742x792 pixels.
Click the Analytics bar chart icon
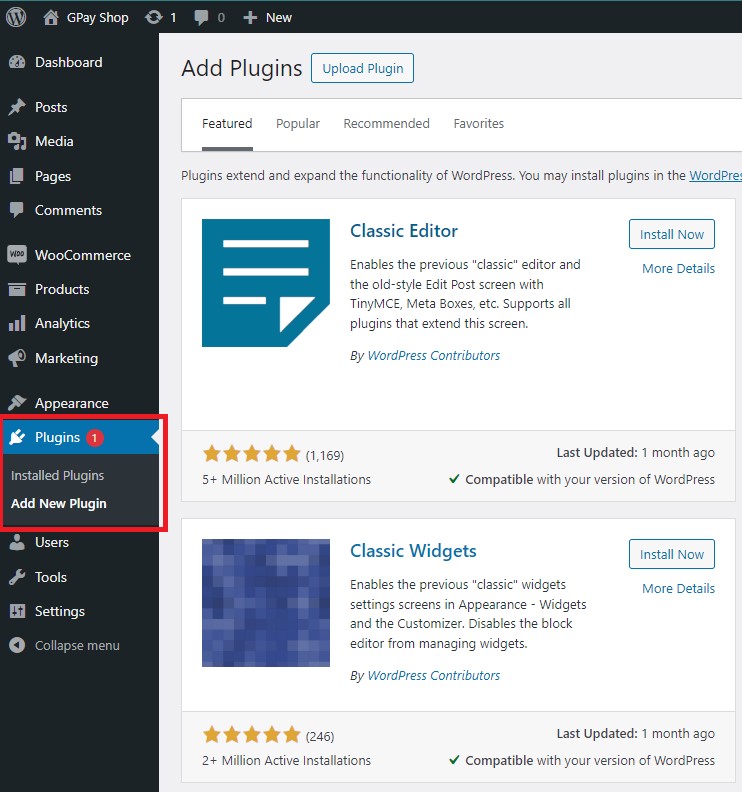pos(17,323)
